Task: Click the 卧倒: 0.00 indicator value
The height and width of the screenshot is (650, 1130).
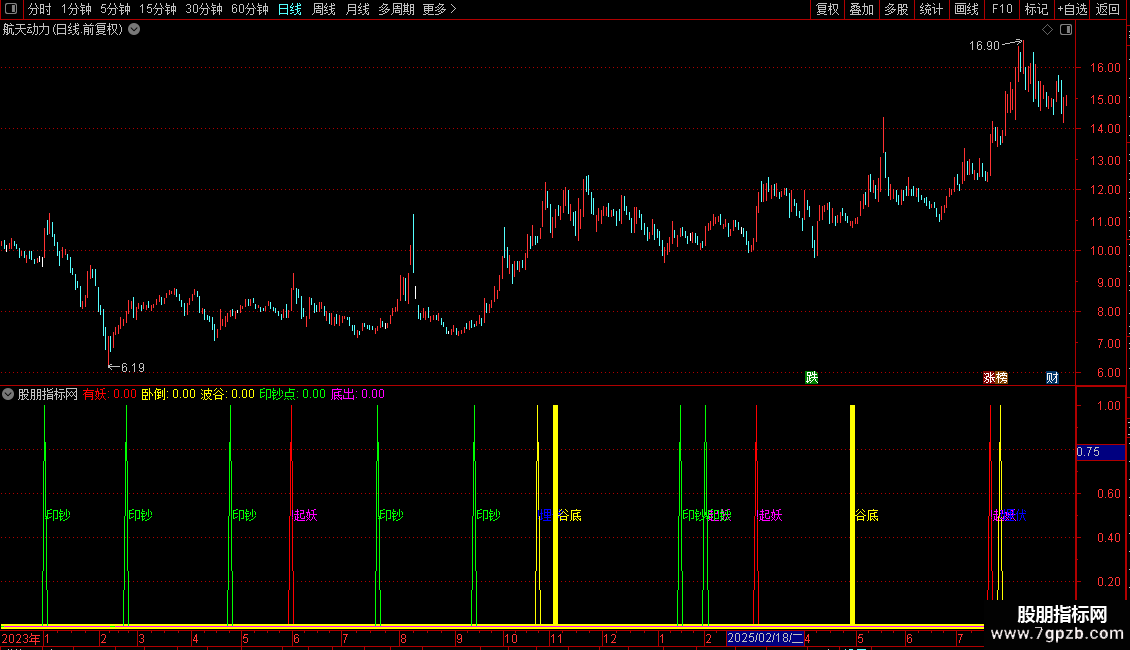Action: (x=168, y=394)
